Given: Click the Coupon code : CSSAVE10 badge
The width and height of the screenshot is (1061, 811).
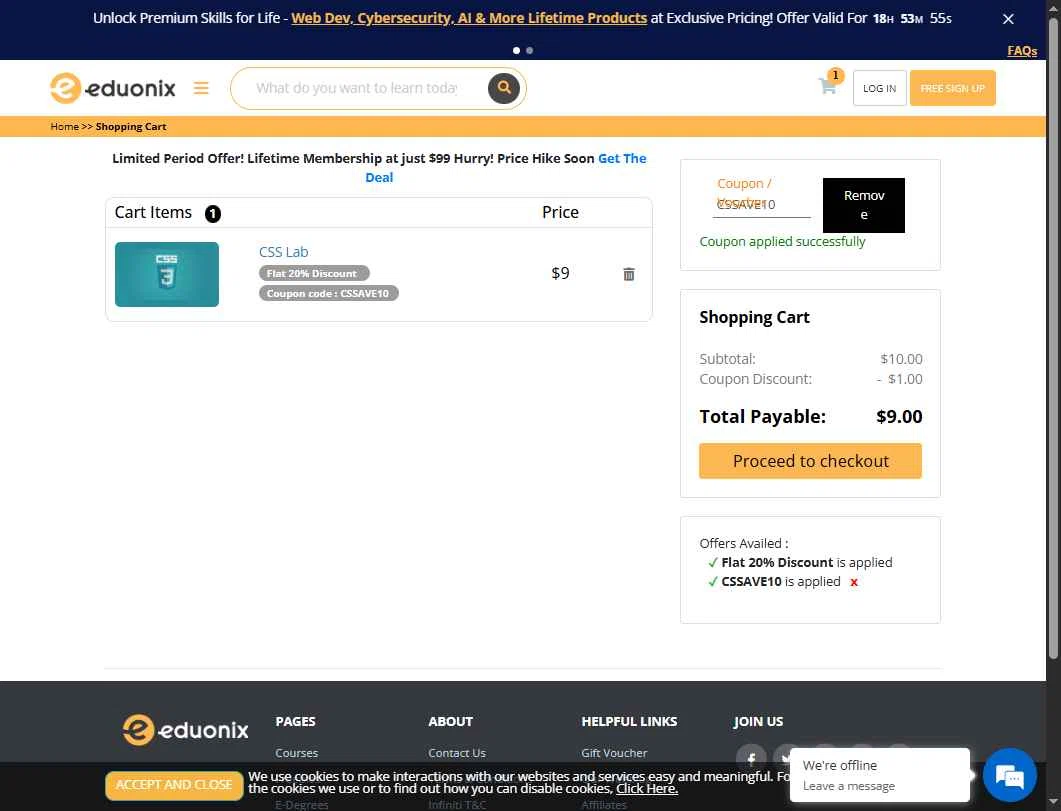Looking at the screenshot, I should (x=328, y=293).
